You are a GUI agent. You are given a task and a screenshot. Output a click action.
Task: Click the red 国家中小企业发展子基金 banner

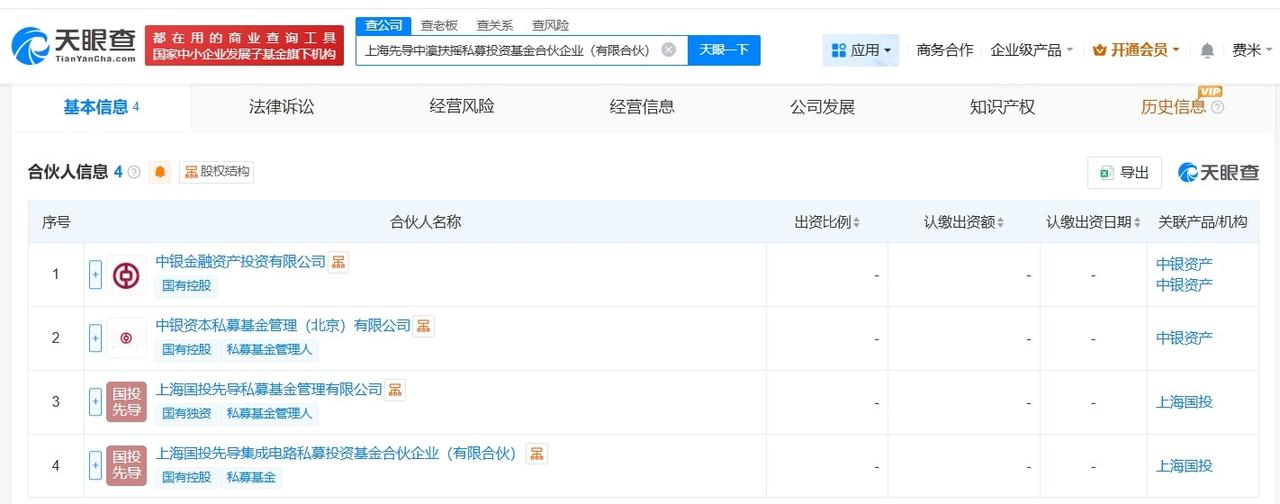(245, 45)
